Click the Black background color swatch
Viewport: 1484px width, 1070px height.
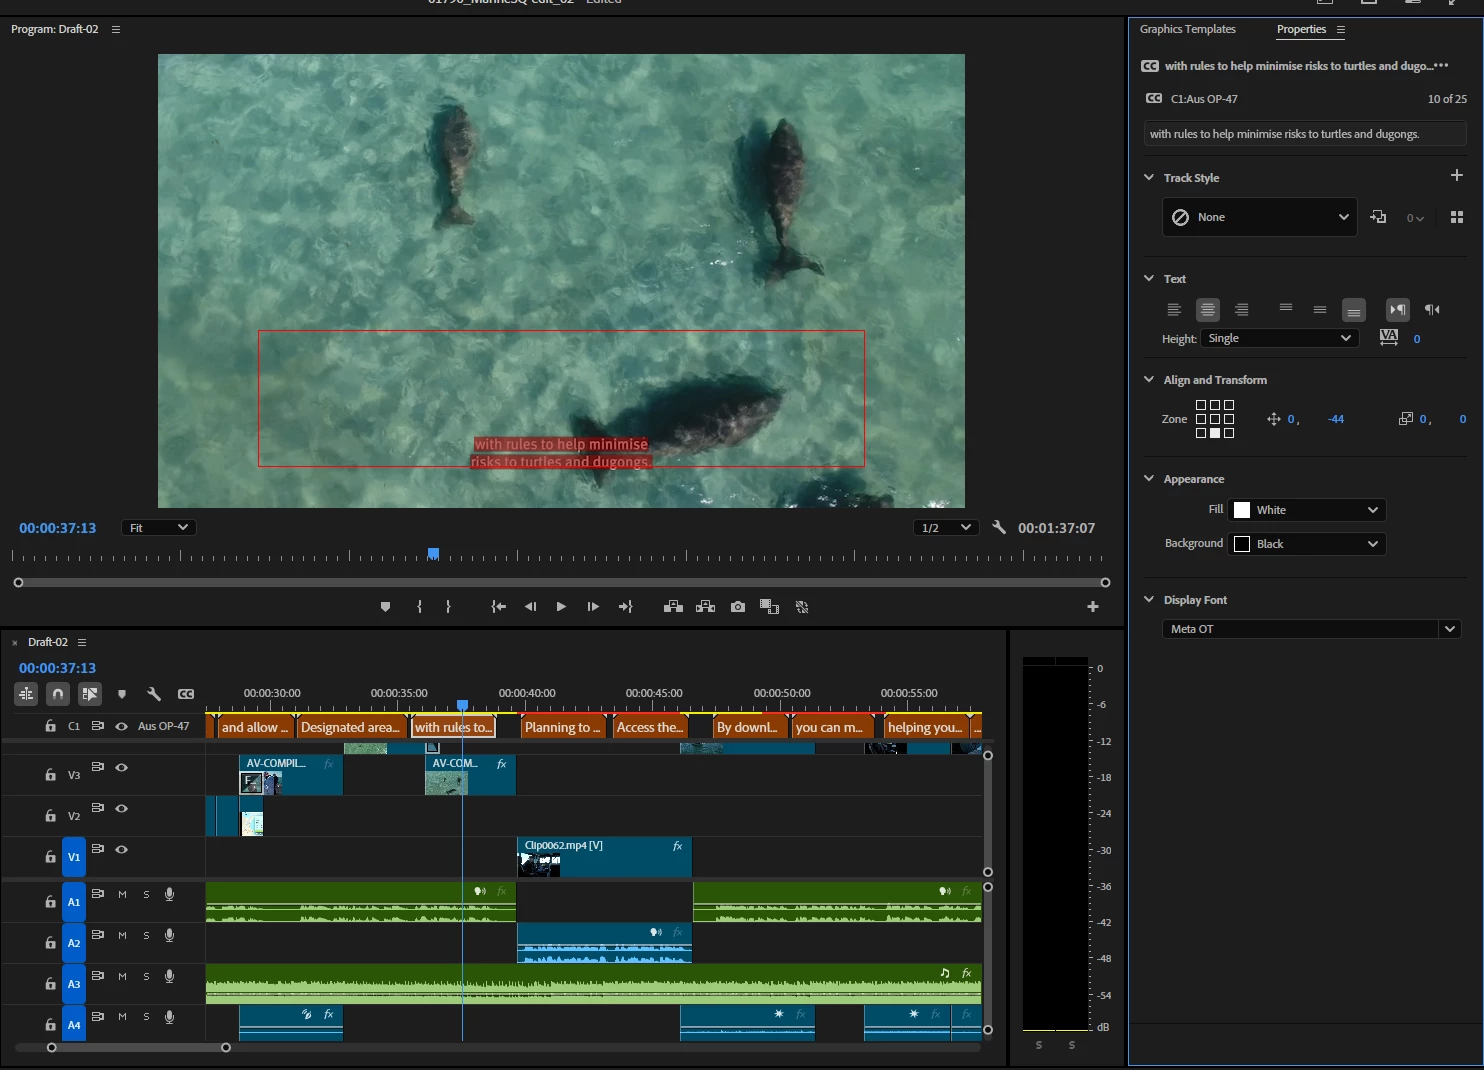pos(1242,544)
